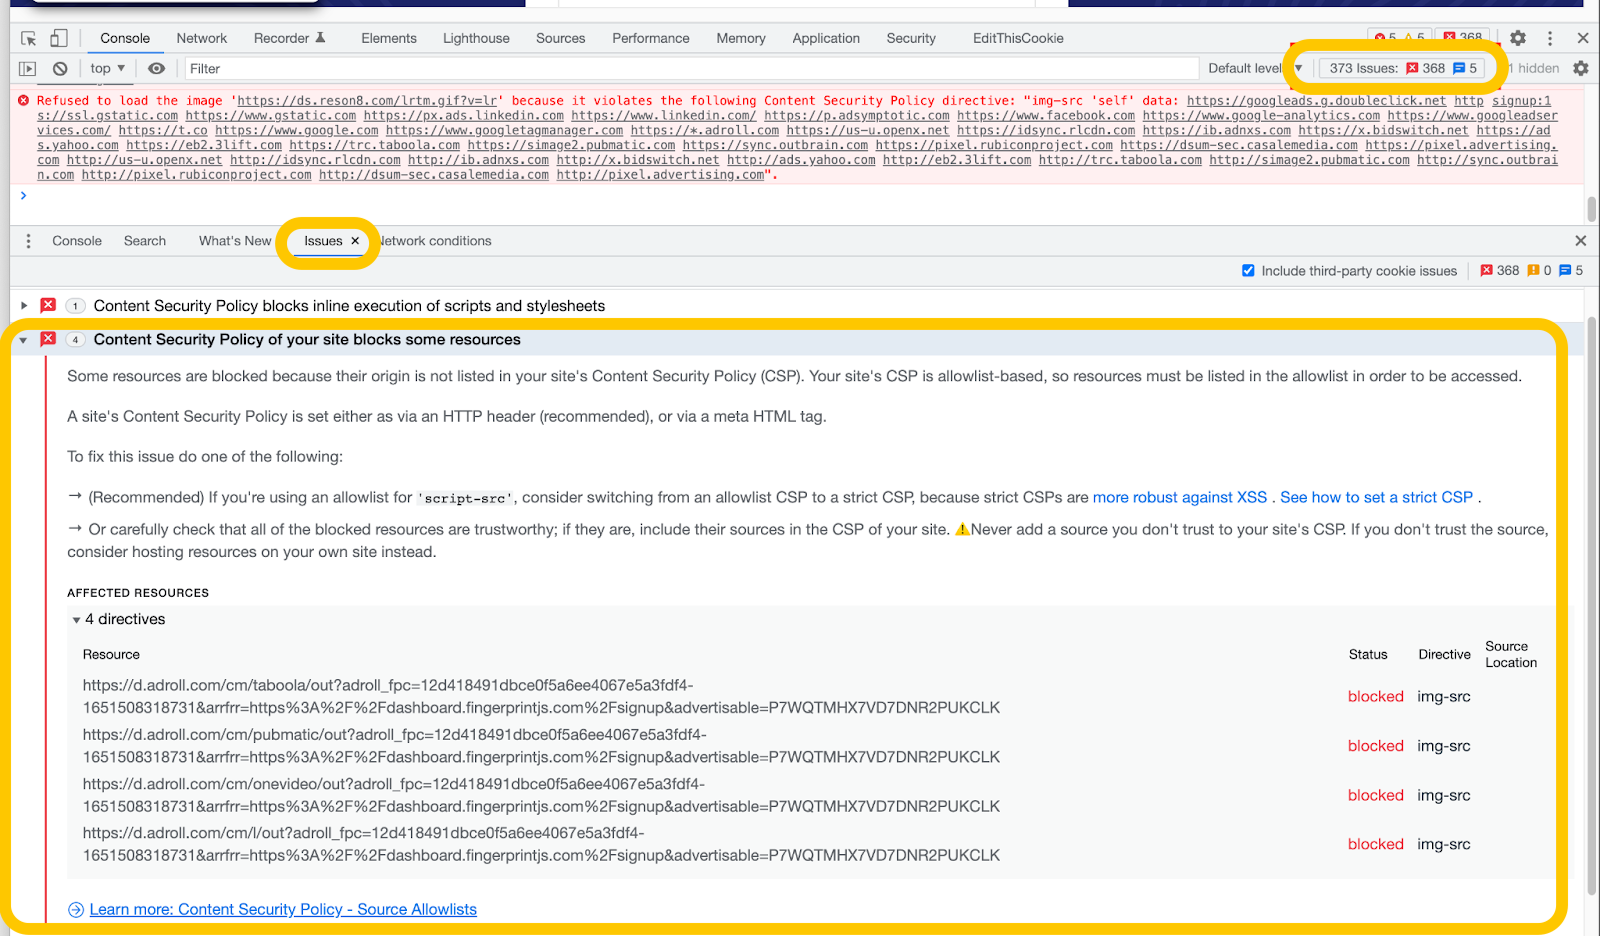The image size is (1600, 936).
Task: Click the Issues pane vertical scrollbar
Action: click(1592, 605)
